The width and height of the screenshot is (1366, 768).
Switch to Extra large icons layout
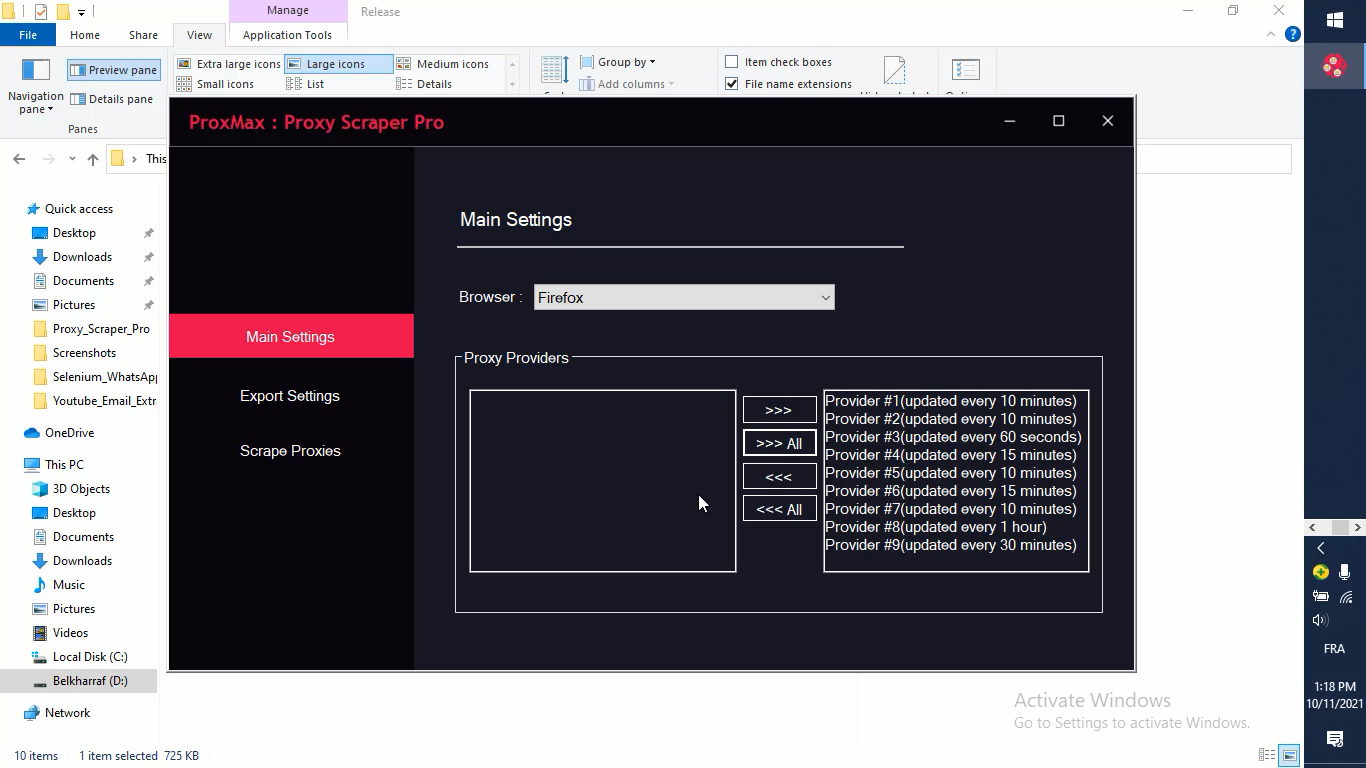tap(229, 64)
